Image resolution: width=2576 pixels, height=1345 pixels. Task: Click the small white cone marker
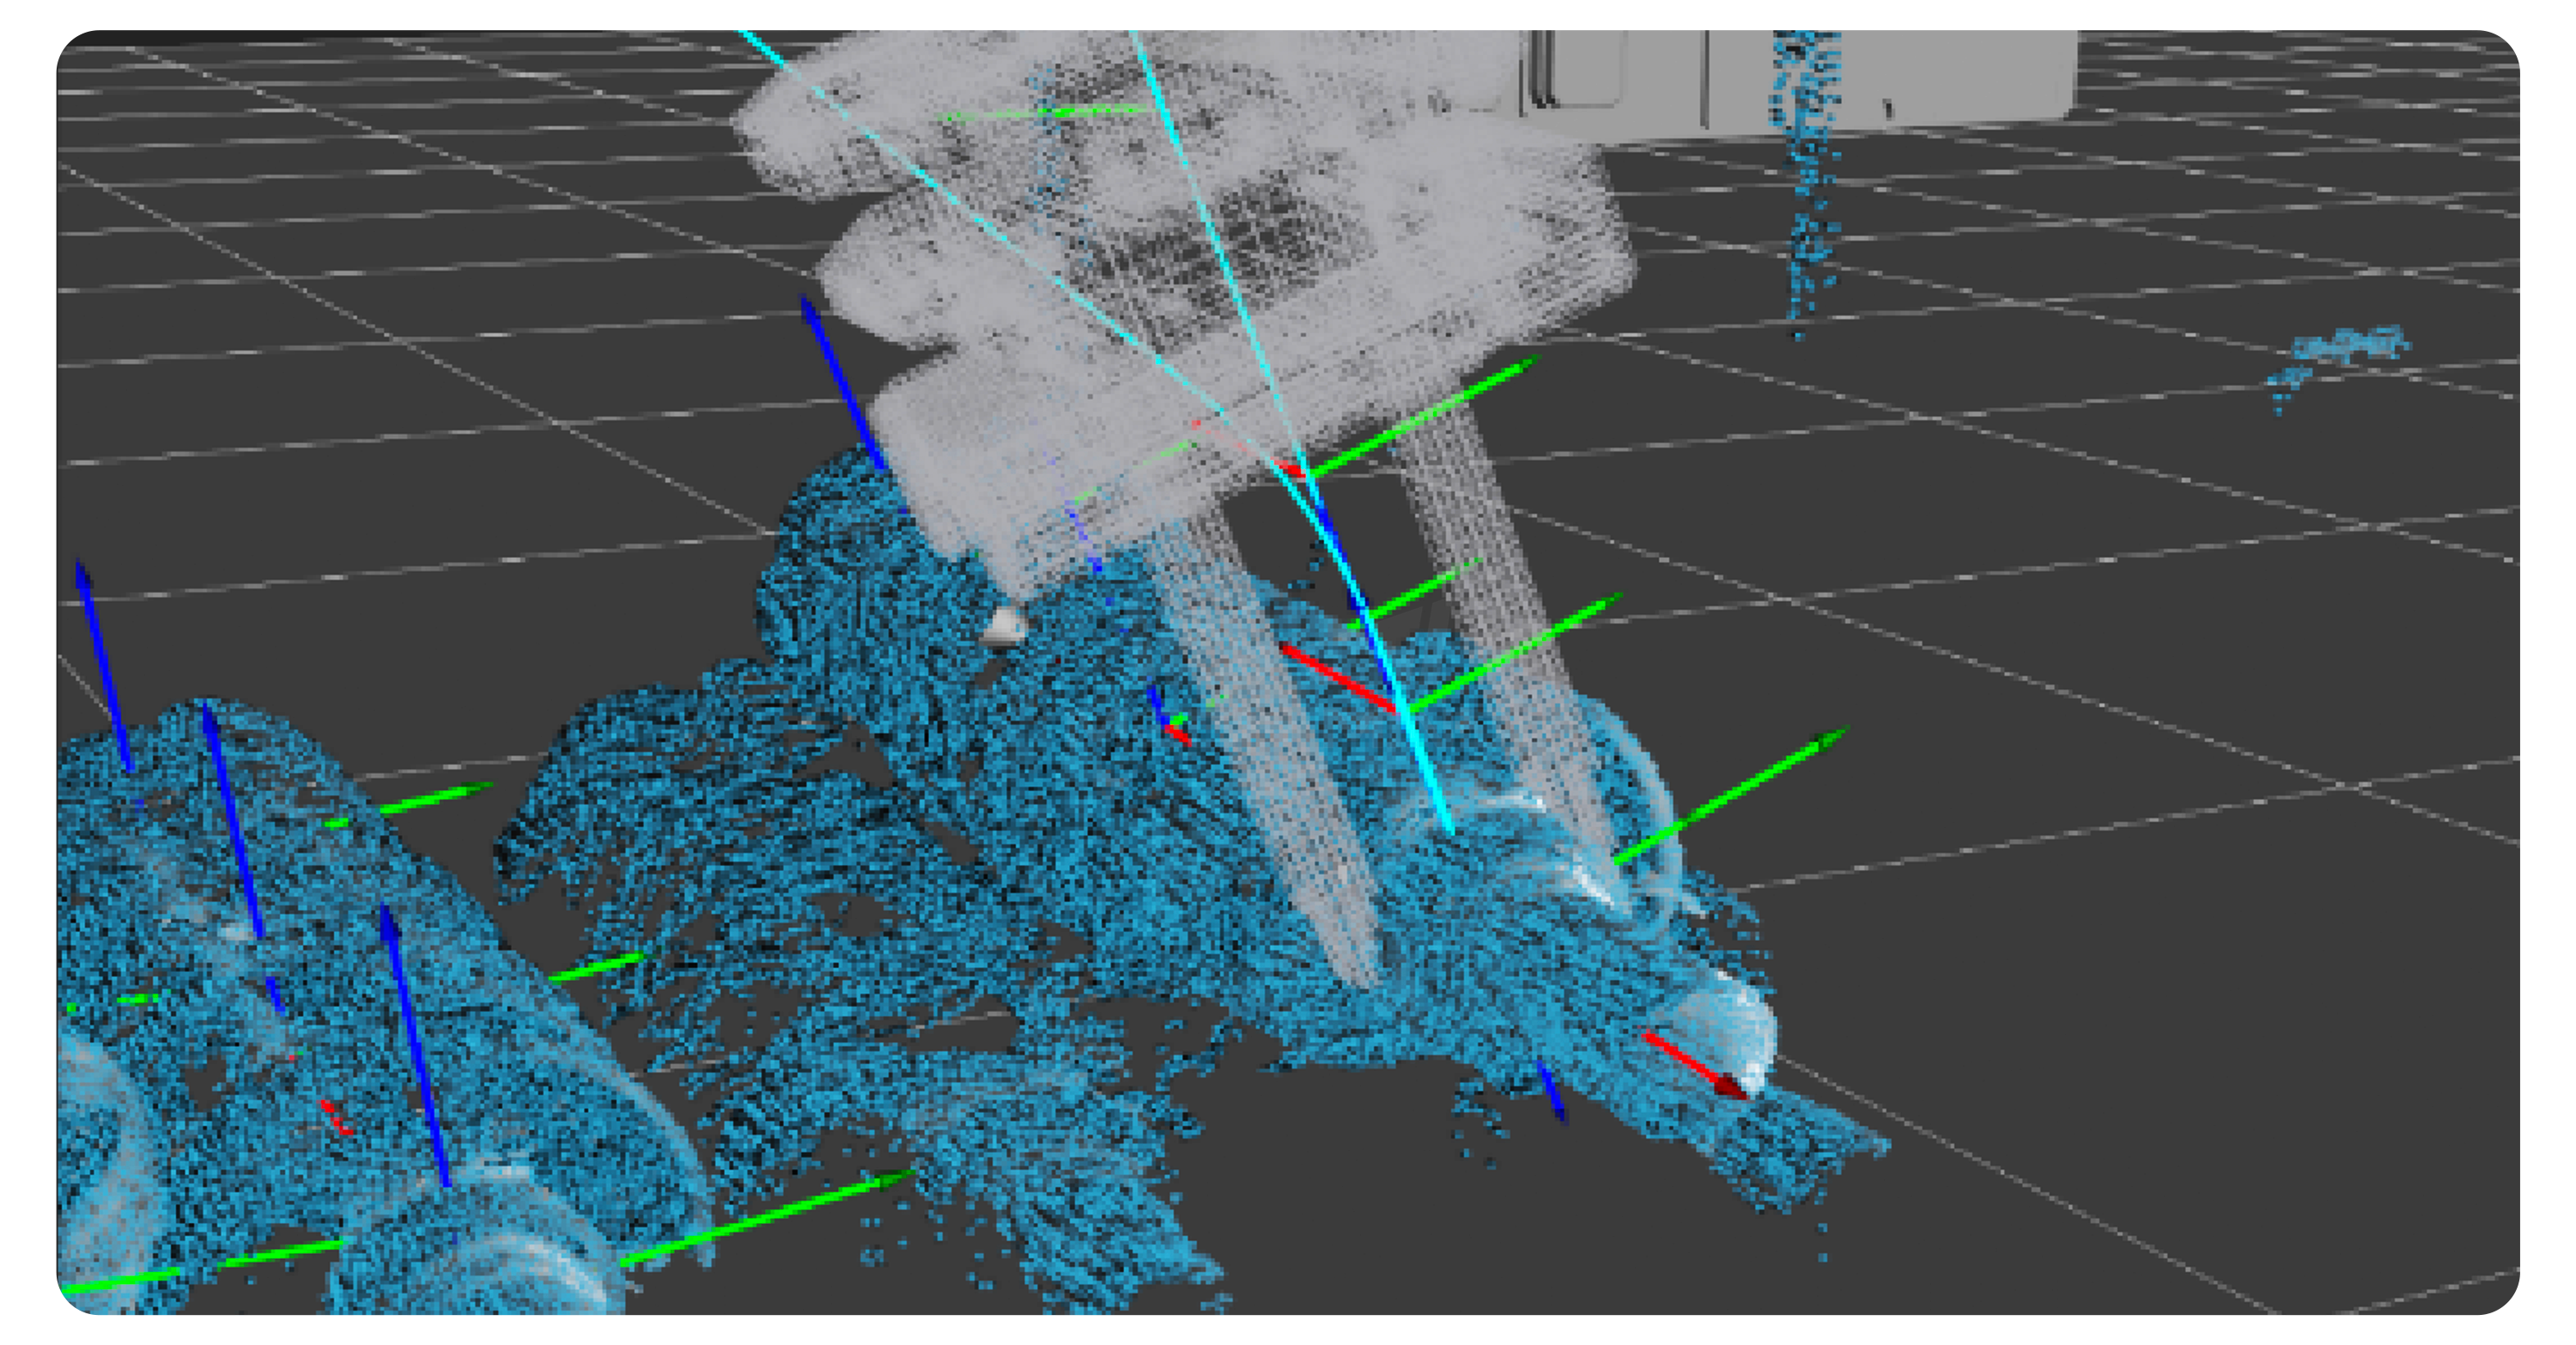[x=1003, y=628]
